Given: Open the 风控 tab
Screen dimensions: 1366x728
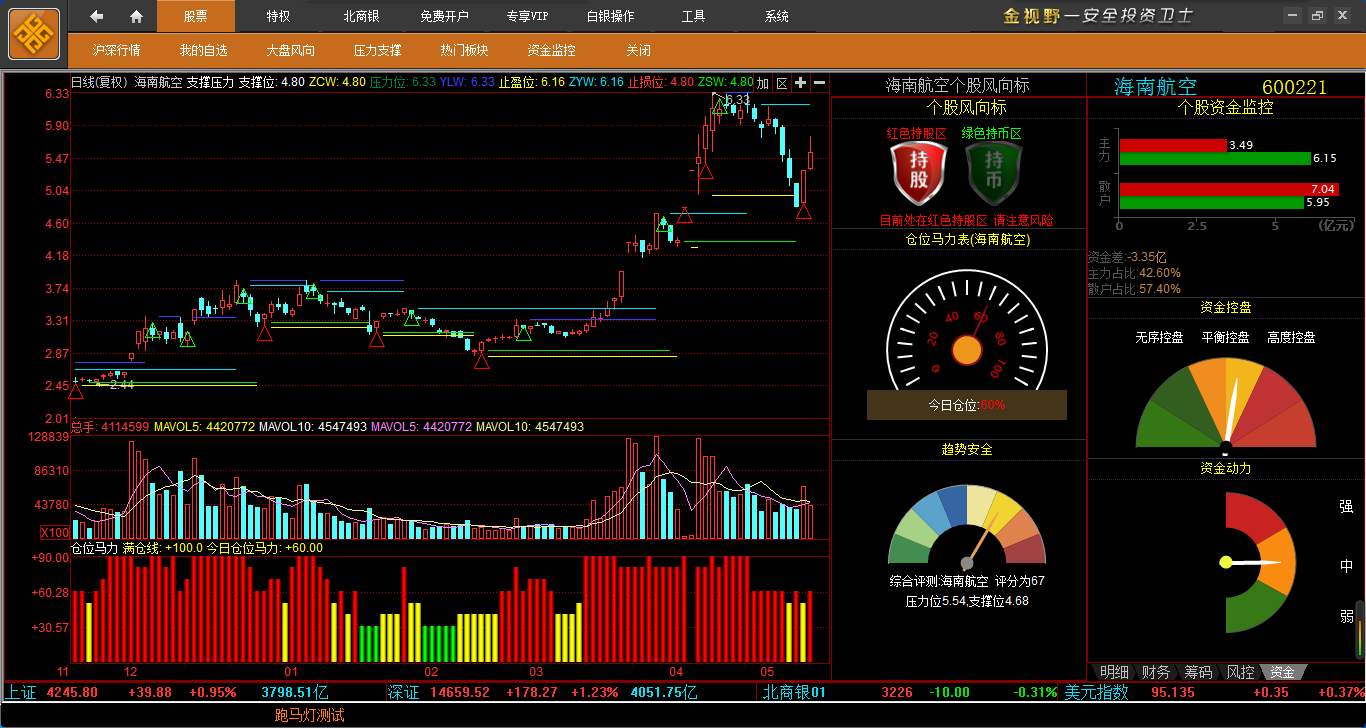Looking at the screenshot, I should 1239,672.
